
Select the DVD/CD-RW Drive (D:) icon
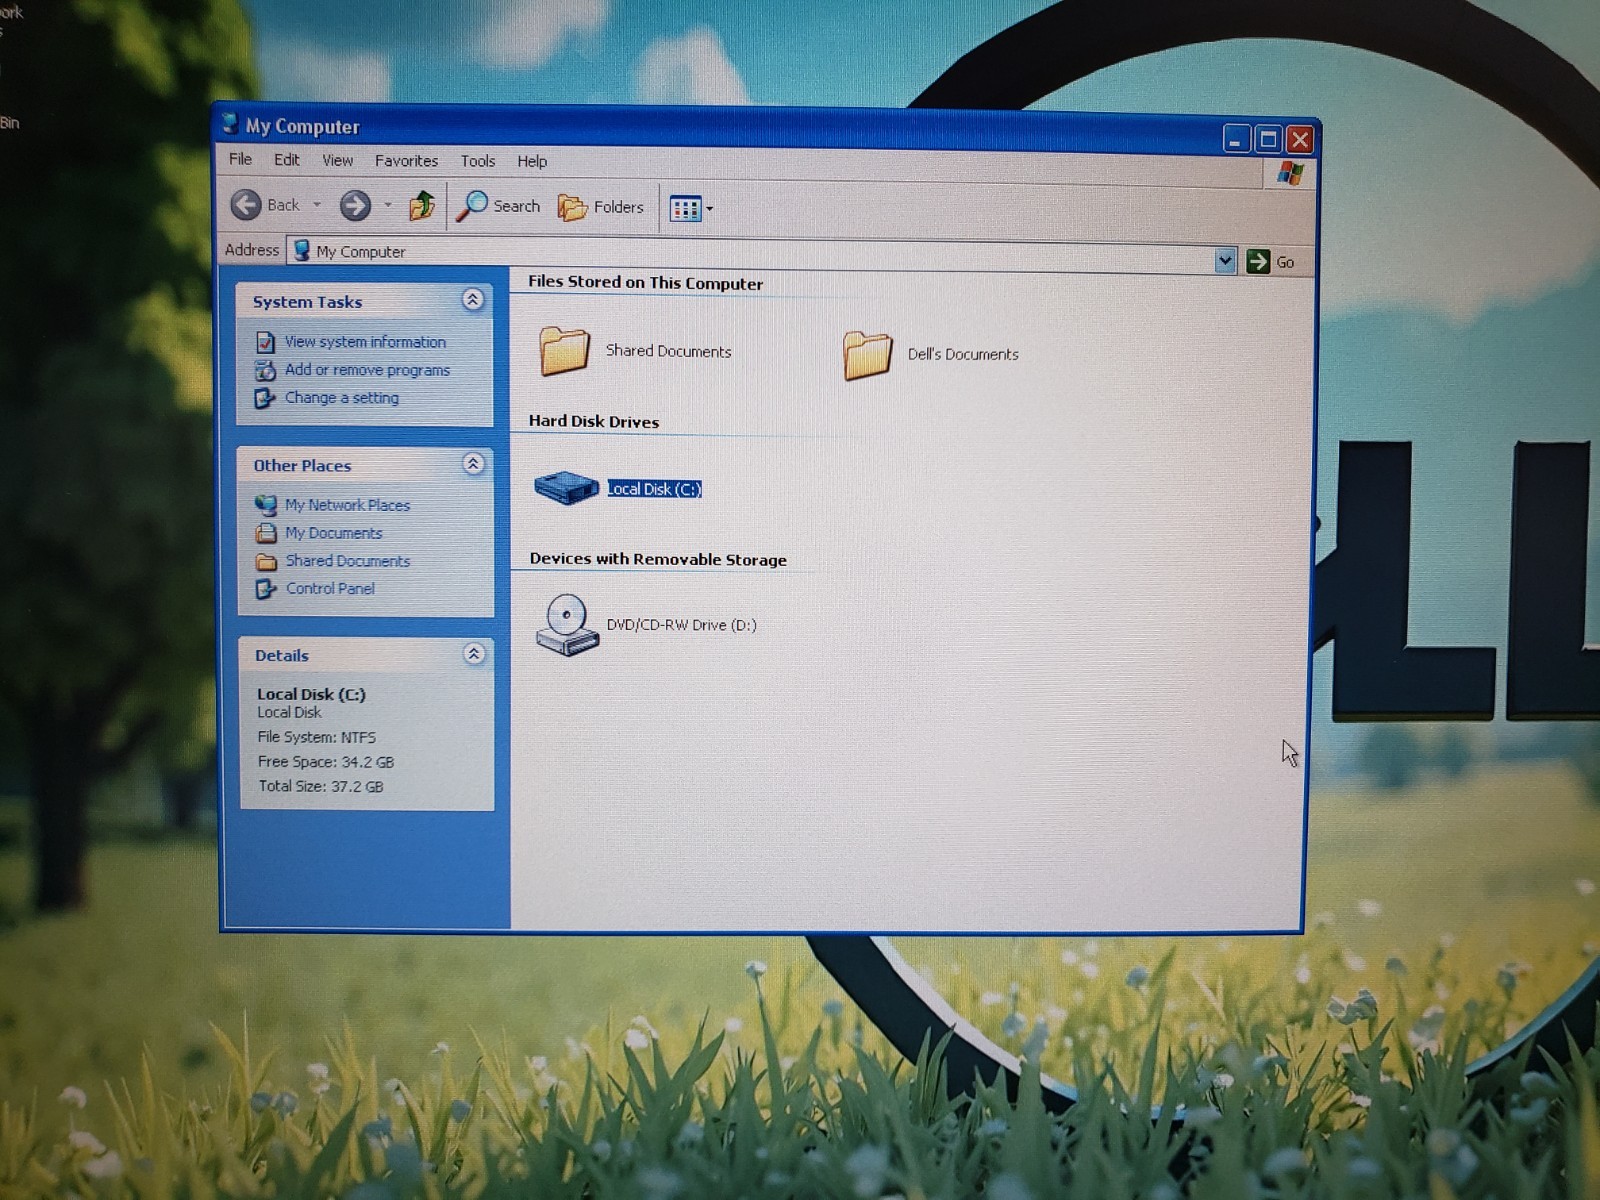point(567,625)
